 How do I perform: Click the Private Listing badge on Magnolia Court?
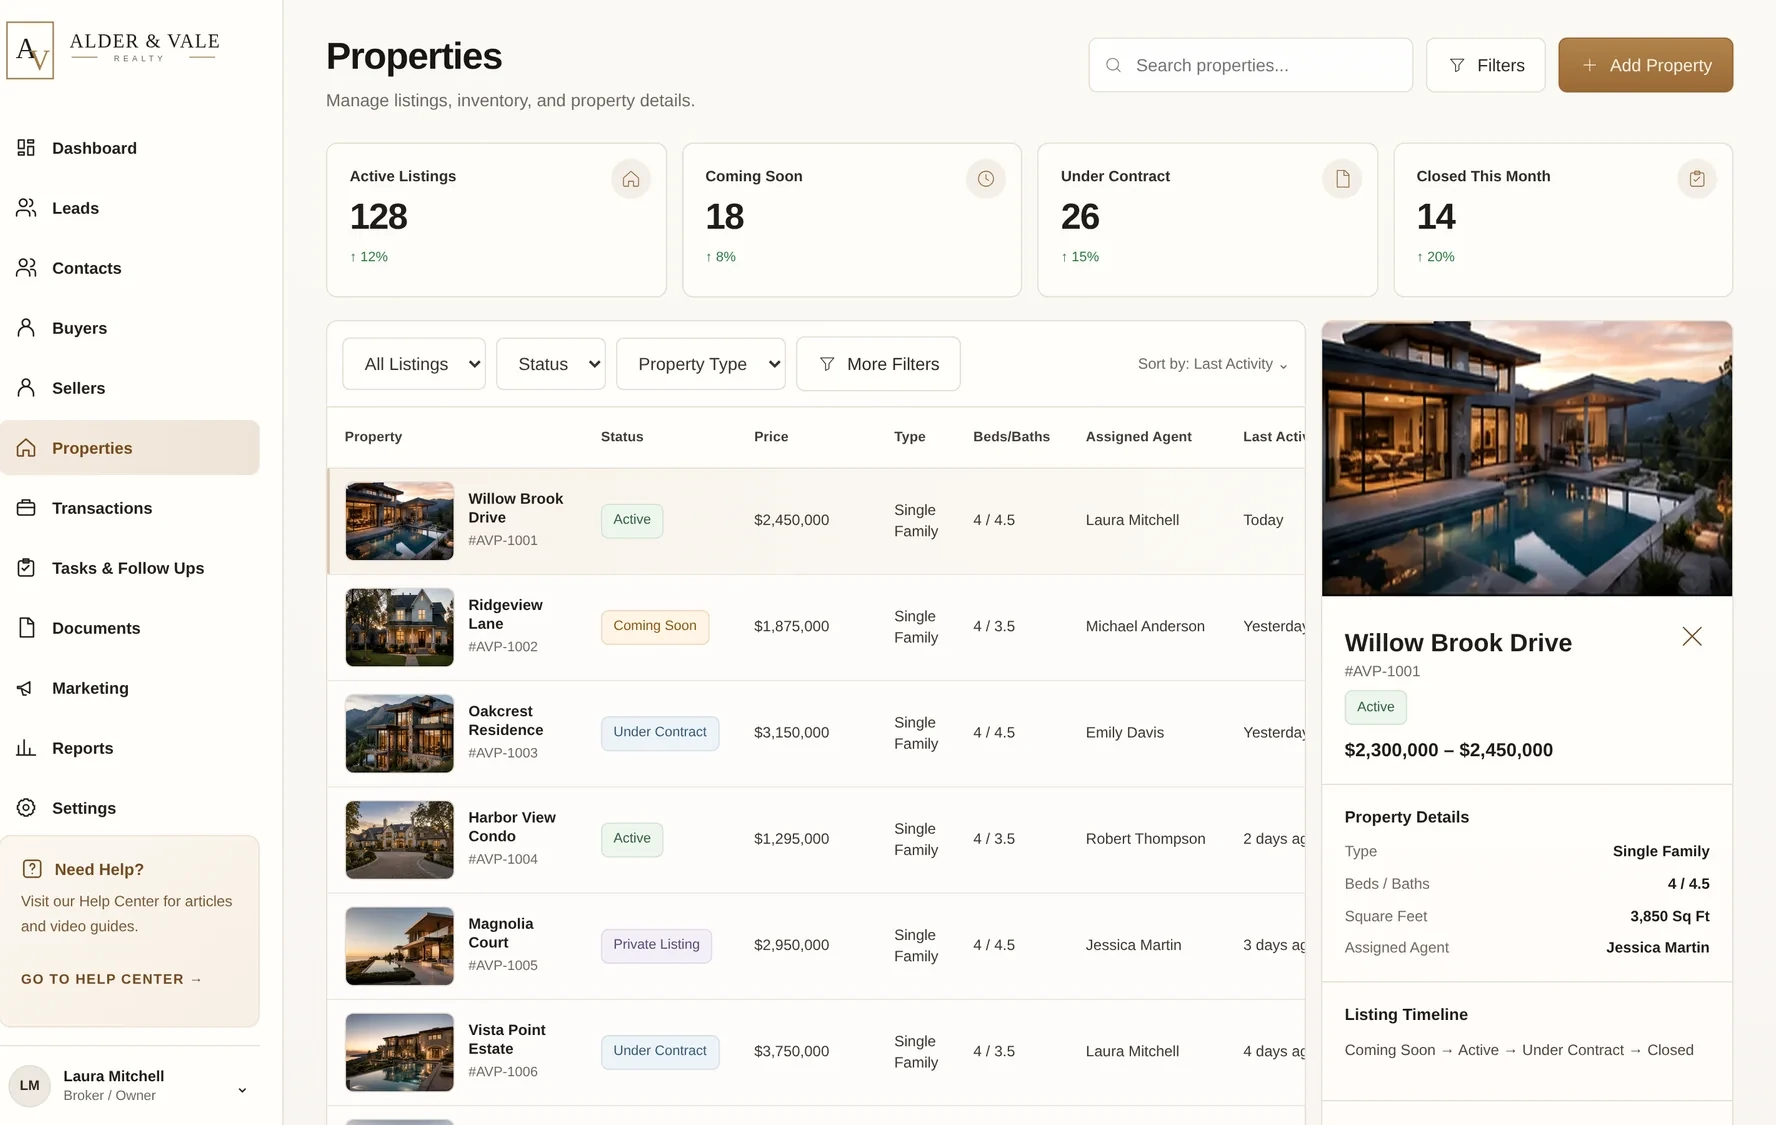(656, 945)
